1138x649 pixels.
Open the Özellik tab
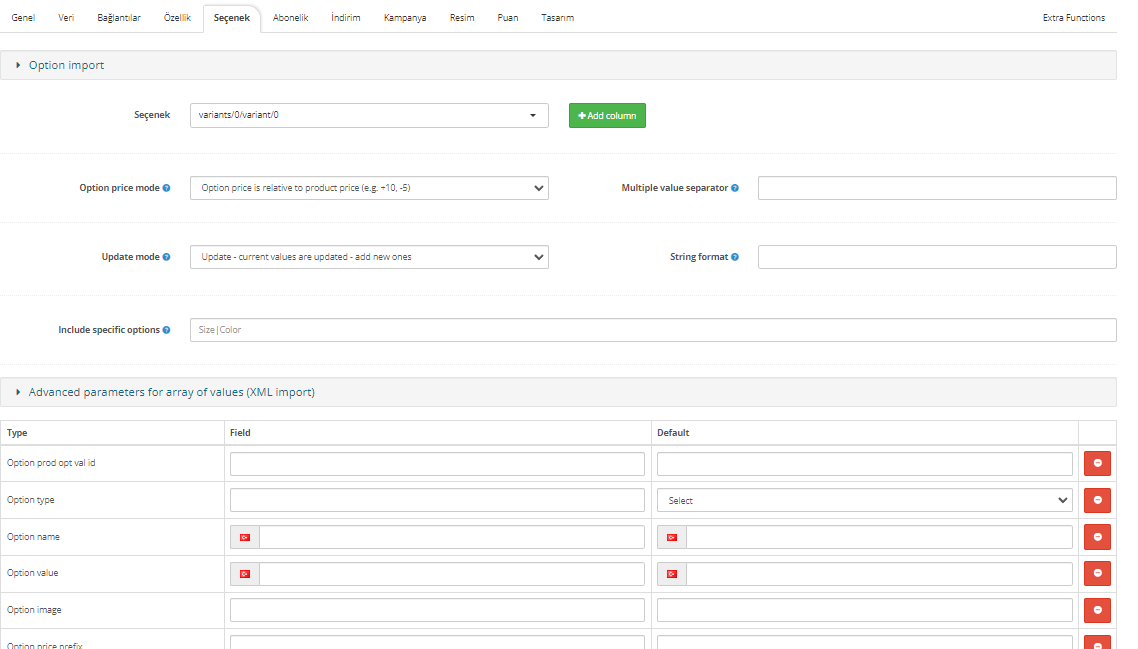click(177, 17)
